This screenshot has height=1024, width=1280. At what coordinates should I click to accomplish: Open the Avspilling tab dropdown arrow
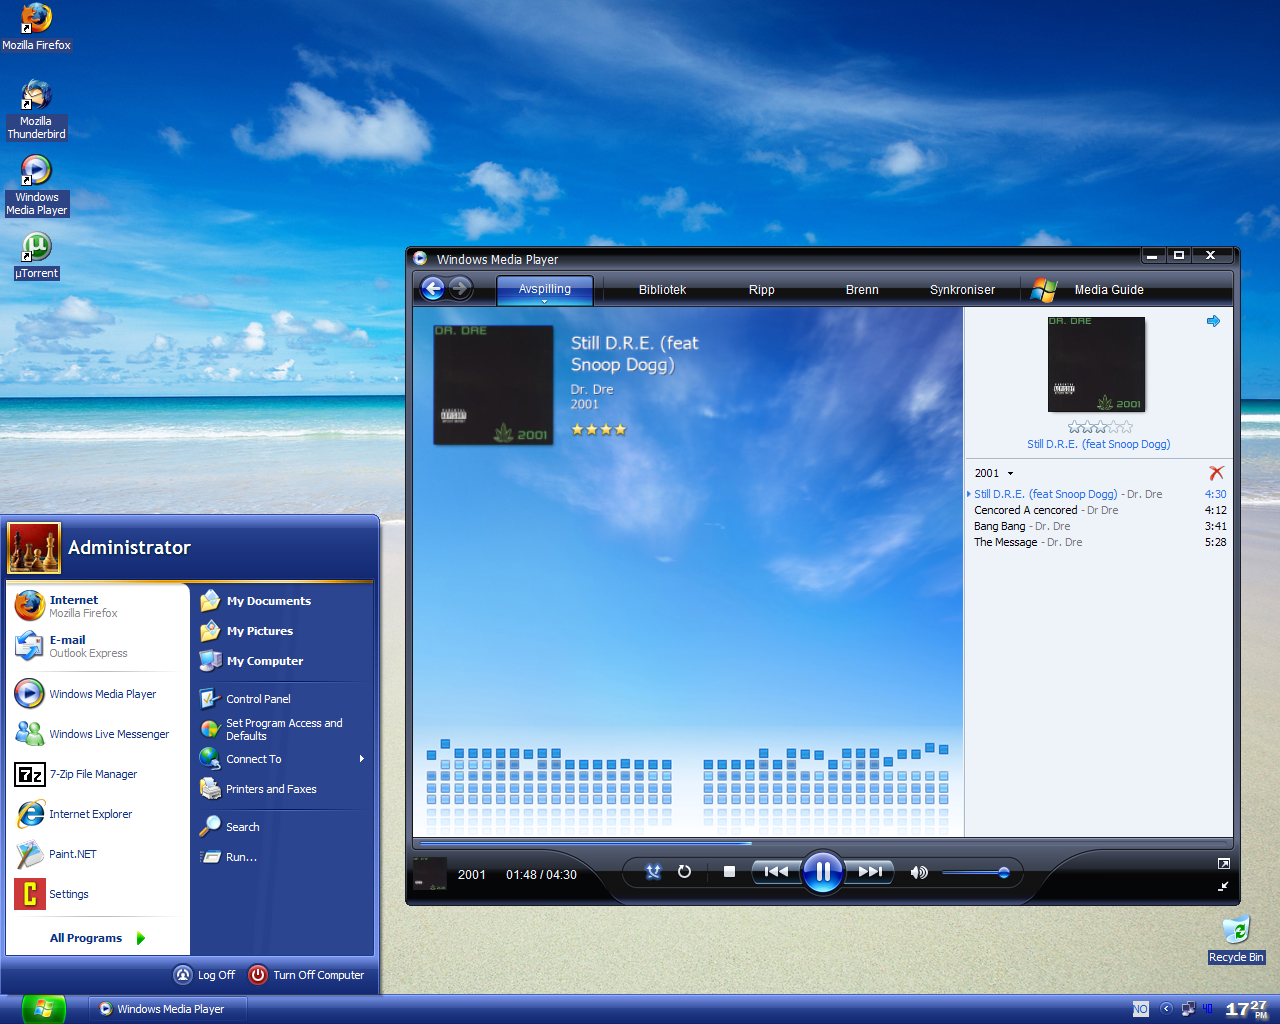(545, 301)
